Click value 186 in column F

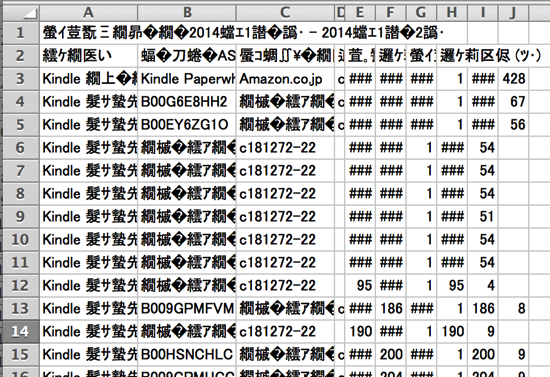click(x=390, y=308)
